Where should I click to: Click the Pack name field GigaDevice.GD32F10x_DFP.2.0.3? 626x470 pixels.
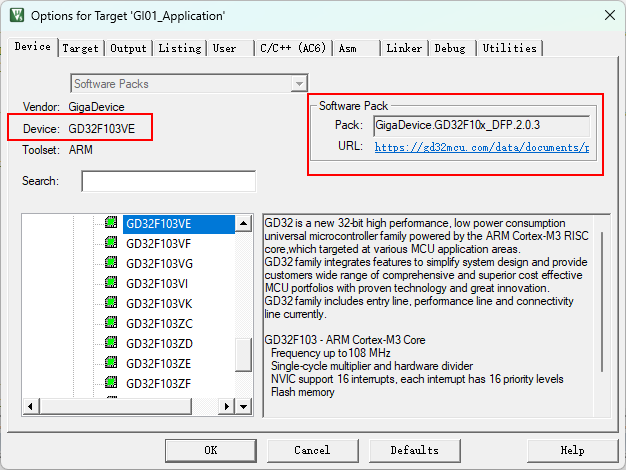(481, 126)
